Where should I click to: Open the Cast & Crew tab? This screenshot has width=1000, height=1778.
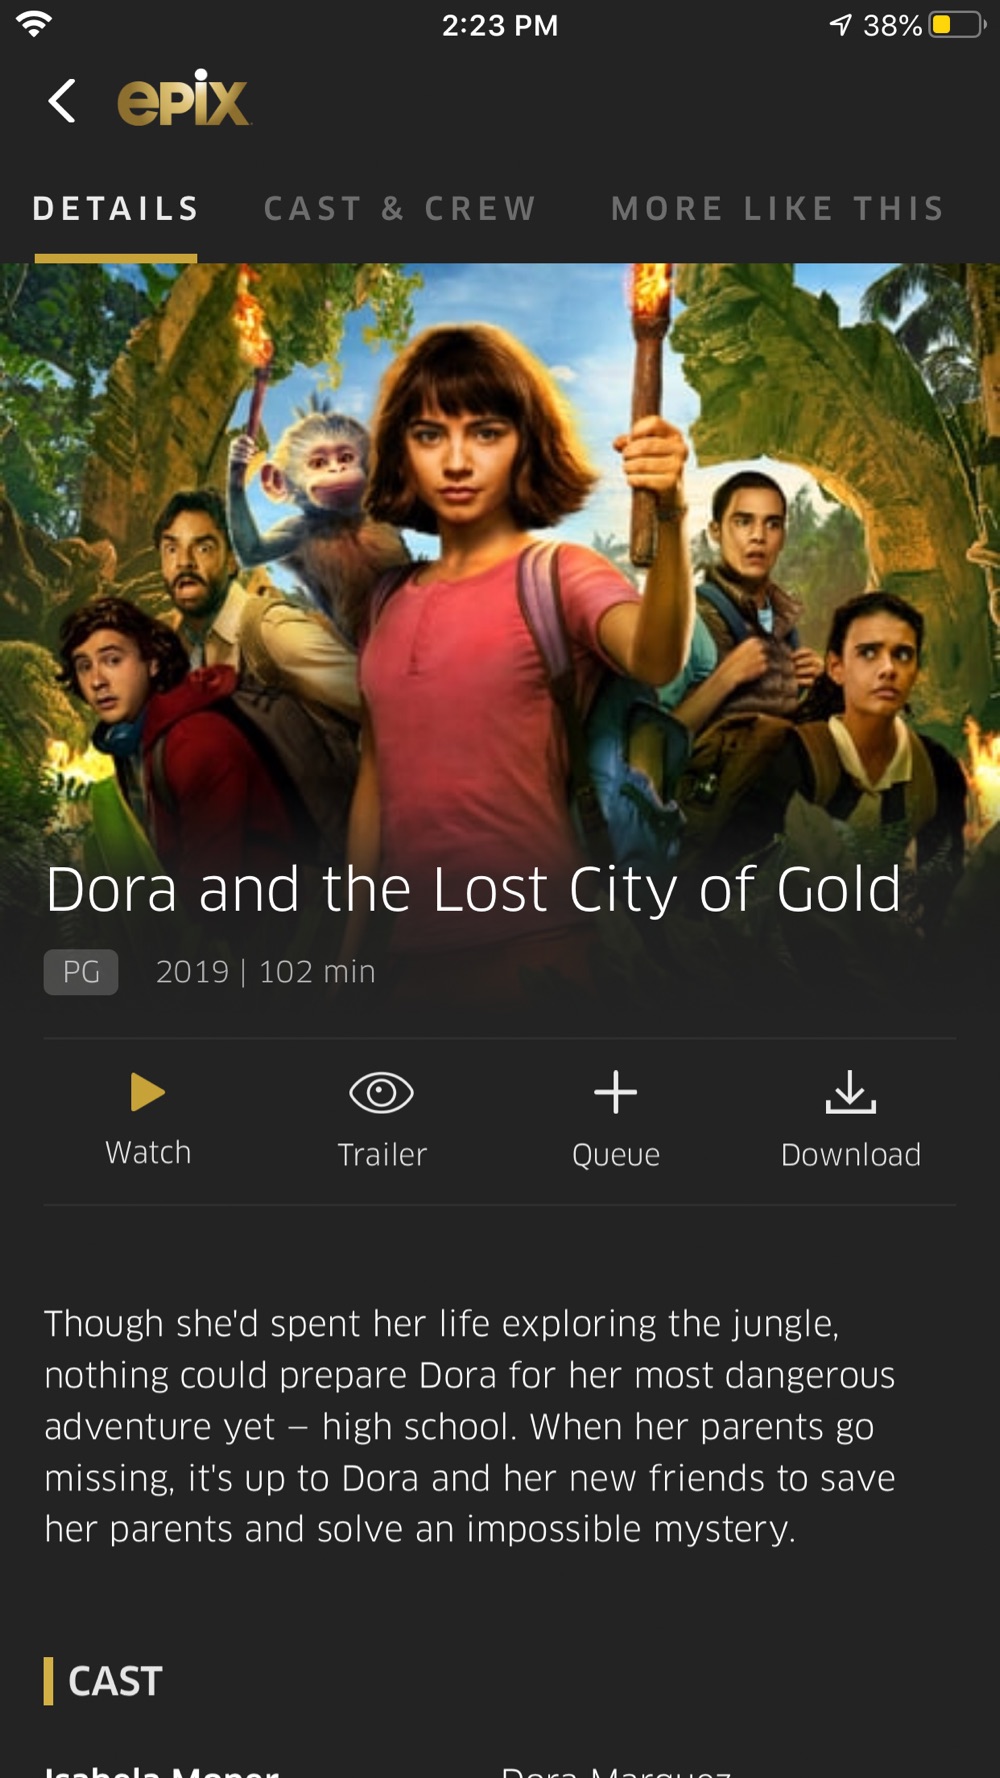click(x=400, y=208)
